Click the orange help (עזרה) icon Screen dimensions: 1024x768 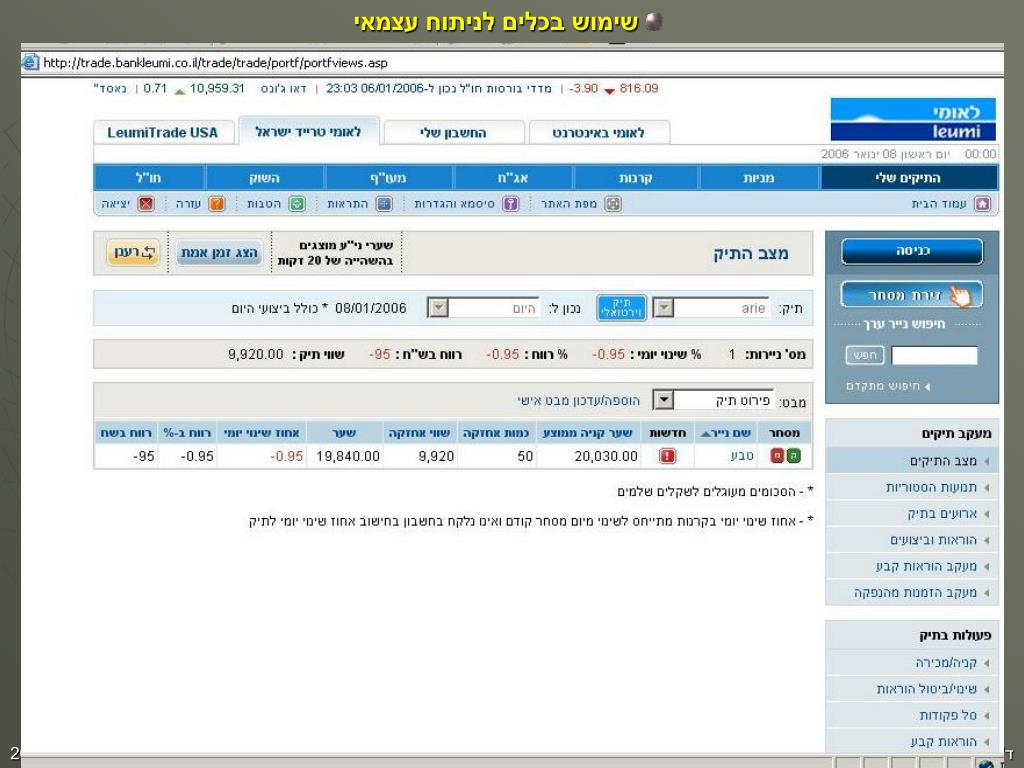216,204
